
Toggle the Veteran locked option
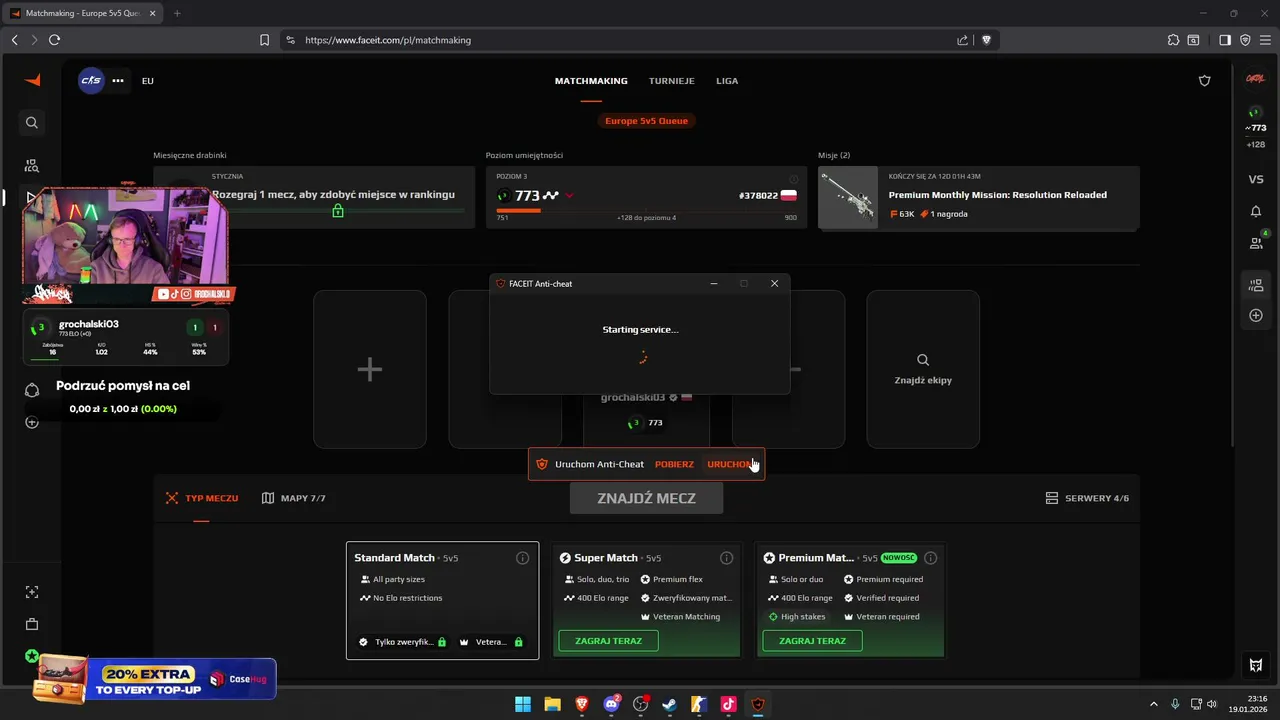(491, 642)
